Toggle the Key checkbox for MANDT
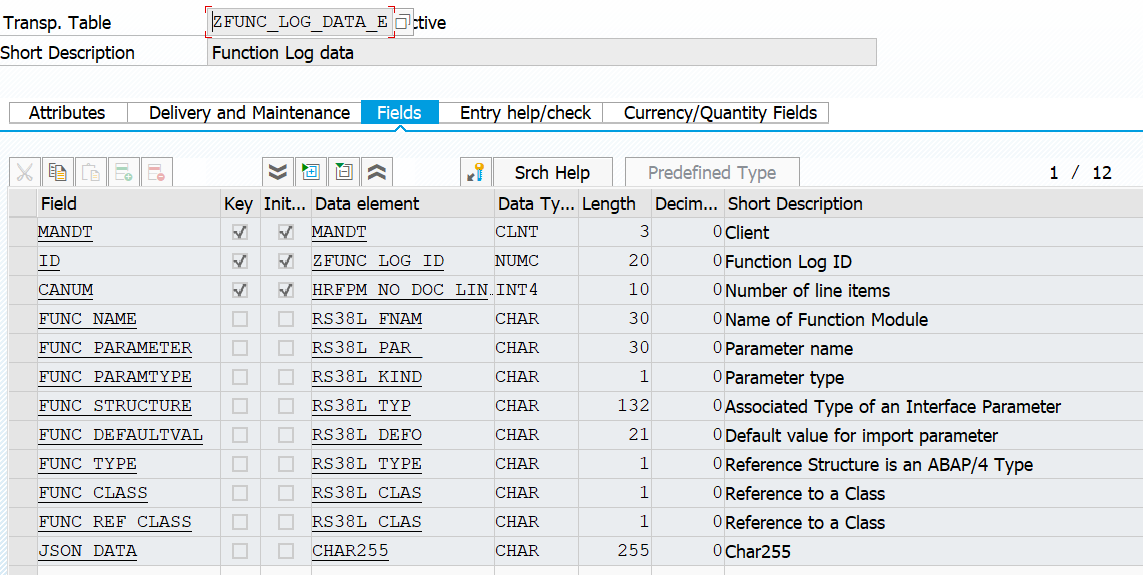This screenshot has width=1143, height=575. [x=239, y=232]
